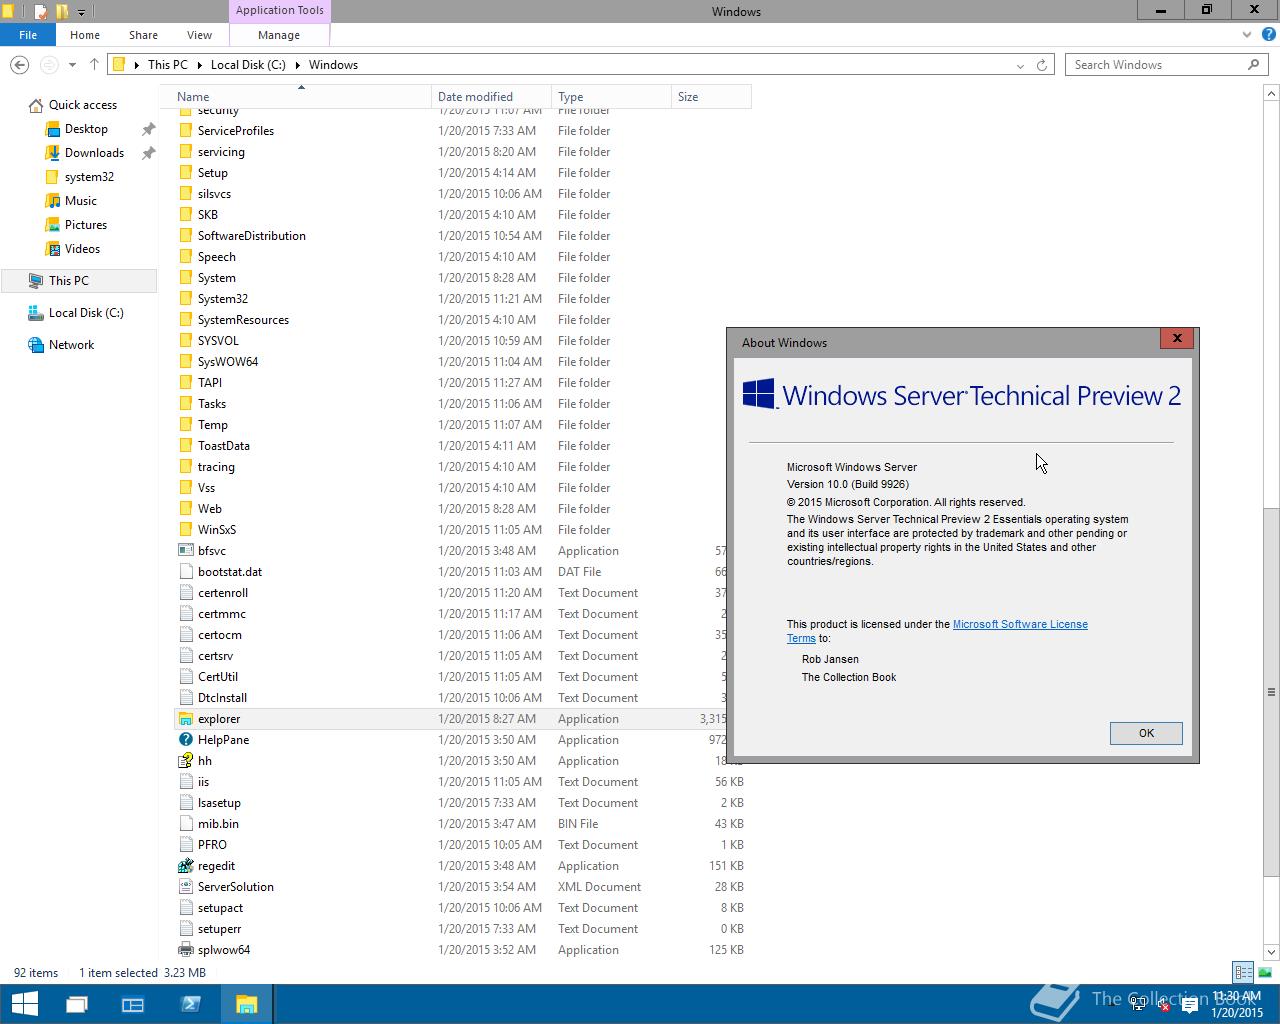Open the Manage tab under Application Tools
This screenshot has width=1280, height=1024.
(279, 34)
